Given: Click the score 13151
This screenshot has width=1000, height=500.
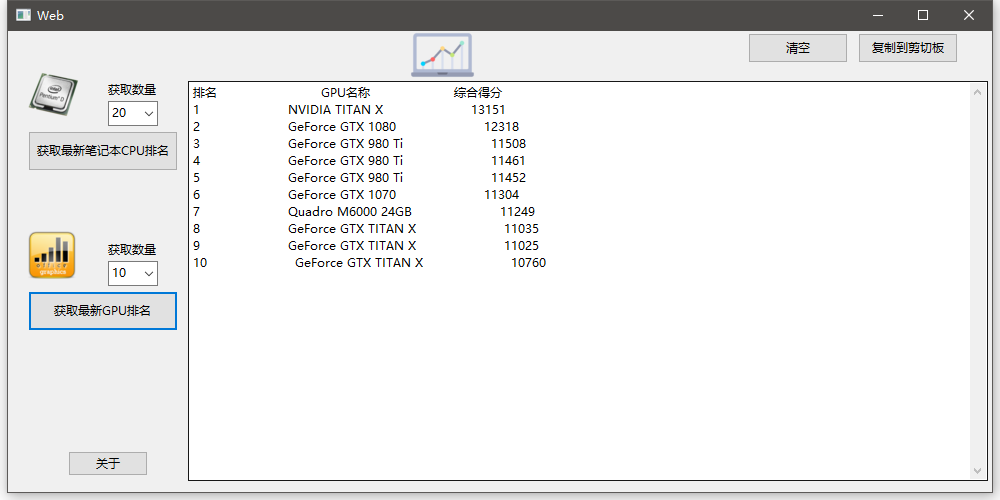Looking at the screenshot, I should 489,110.
